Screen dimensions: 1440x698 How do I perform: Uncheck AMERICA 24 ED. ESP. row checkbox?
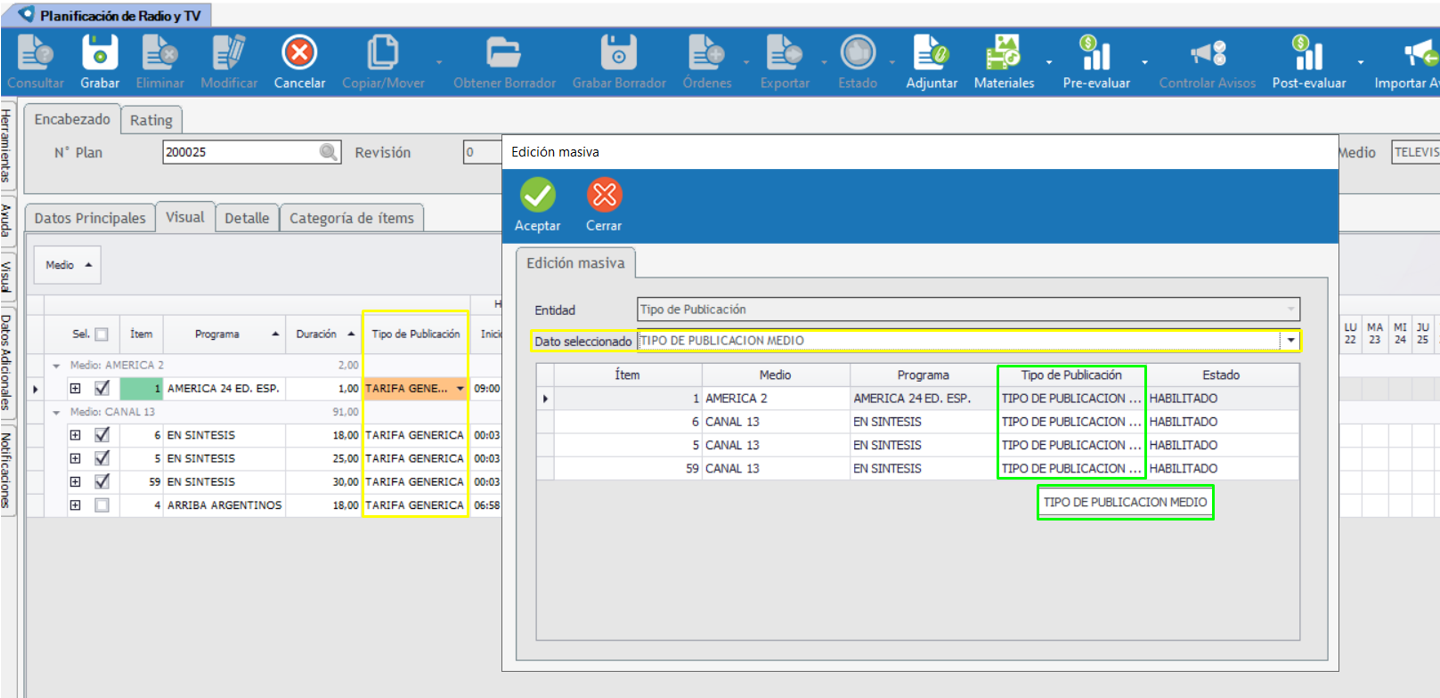pos(101,388)
